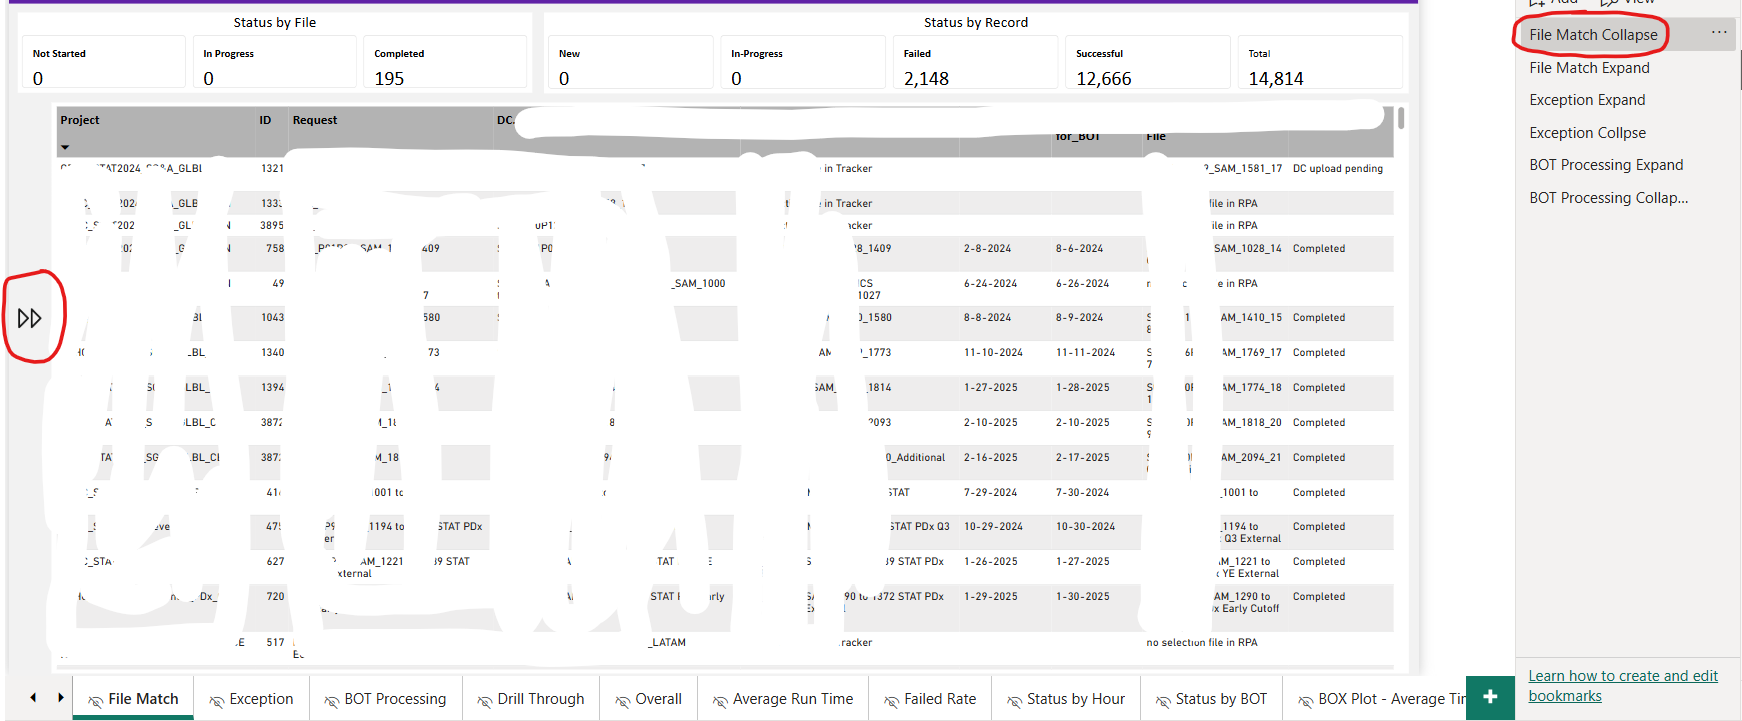This screenshot has height=721, width=1742.
Task: Open the Drill Through page tab
Action: click(x=531, y=699)
